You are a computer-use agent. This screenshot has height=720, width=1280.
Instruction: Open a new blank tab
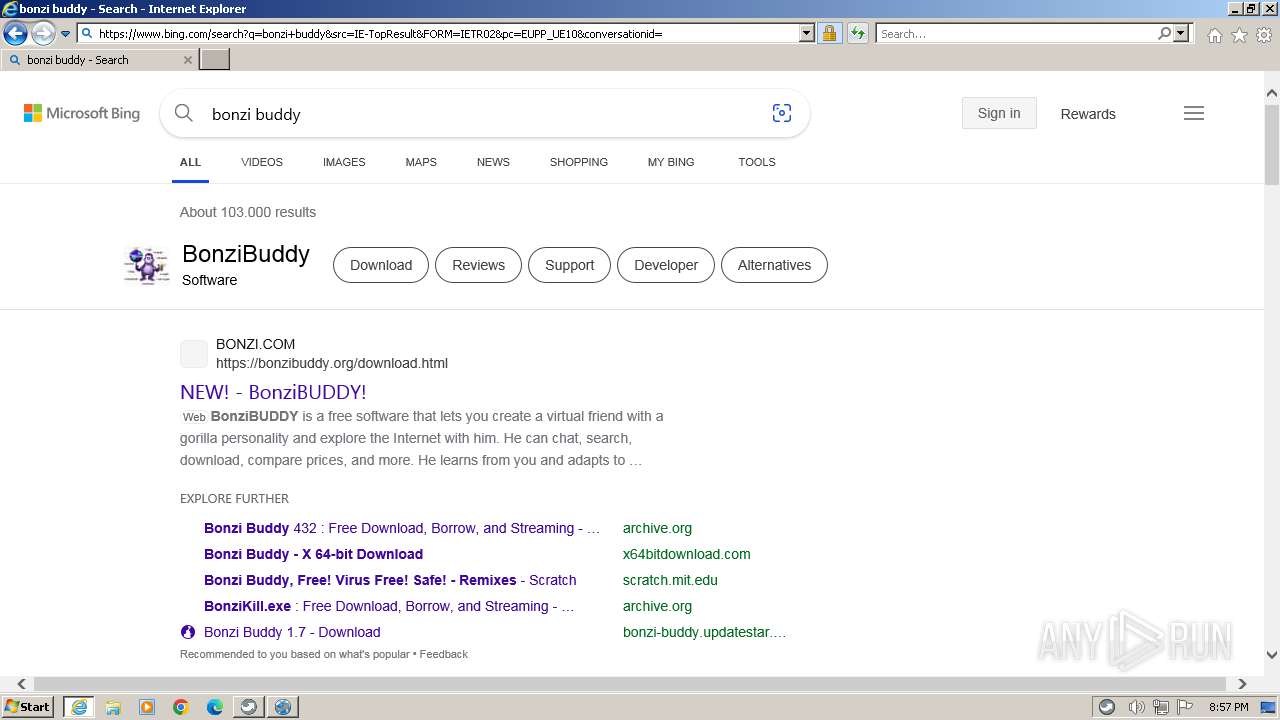pyautogui.click(x=215, y=59)
